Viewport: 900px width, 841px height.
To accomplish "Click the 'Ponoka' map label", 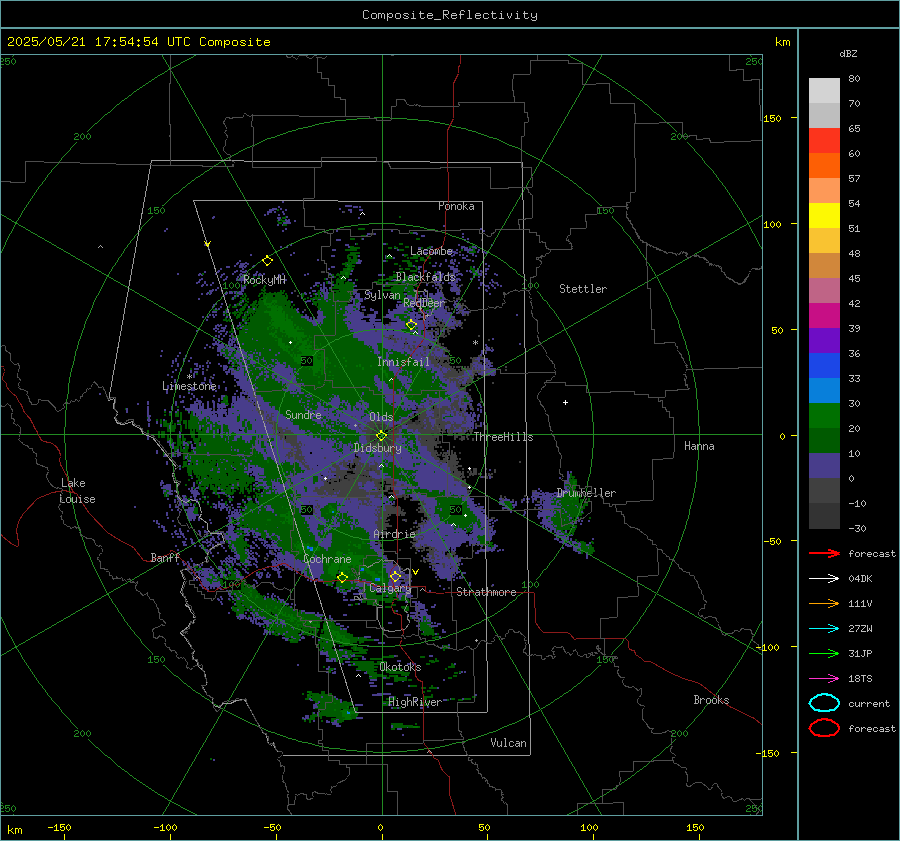I will [x=456, y=206].
